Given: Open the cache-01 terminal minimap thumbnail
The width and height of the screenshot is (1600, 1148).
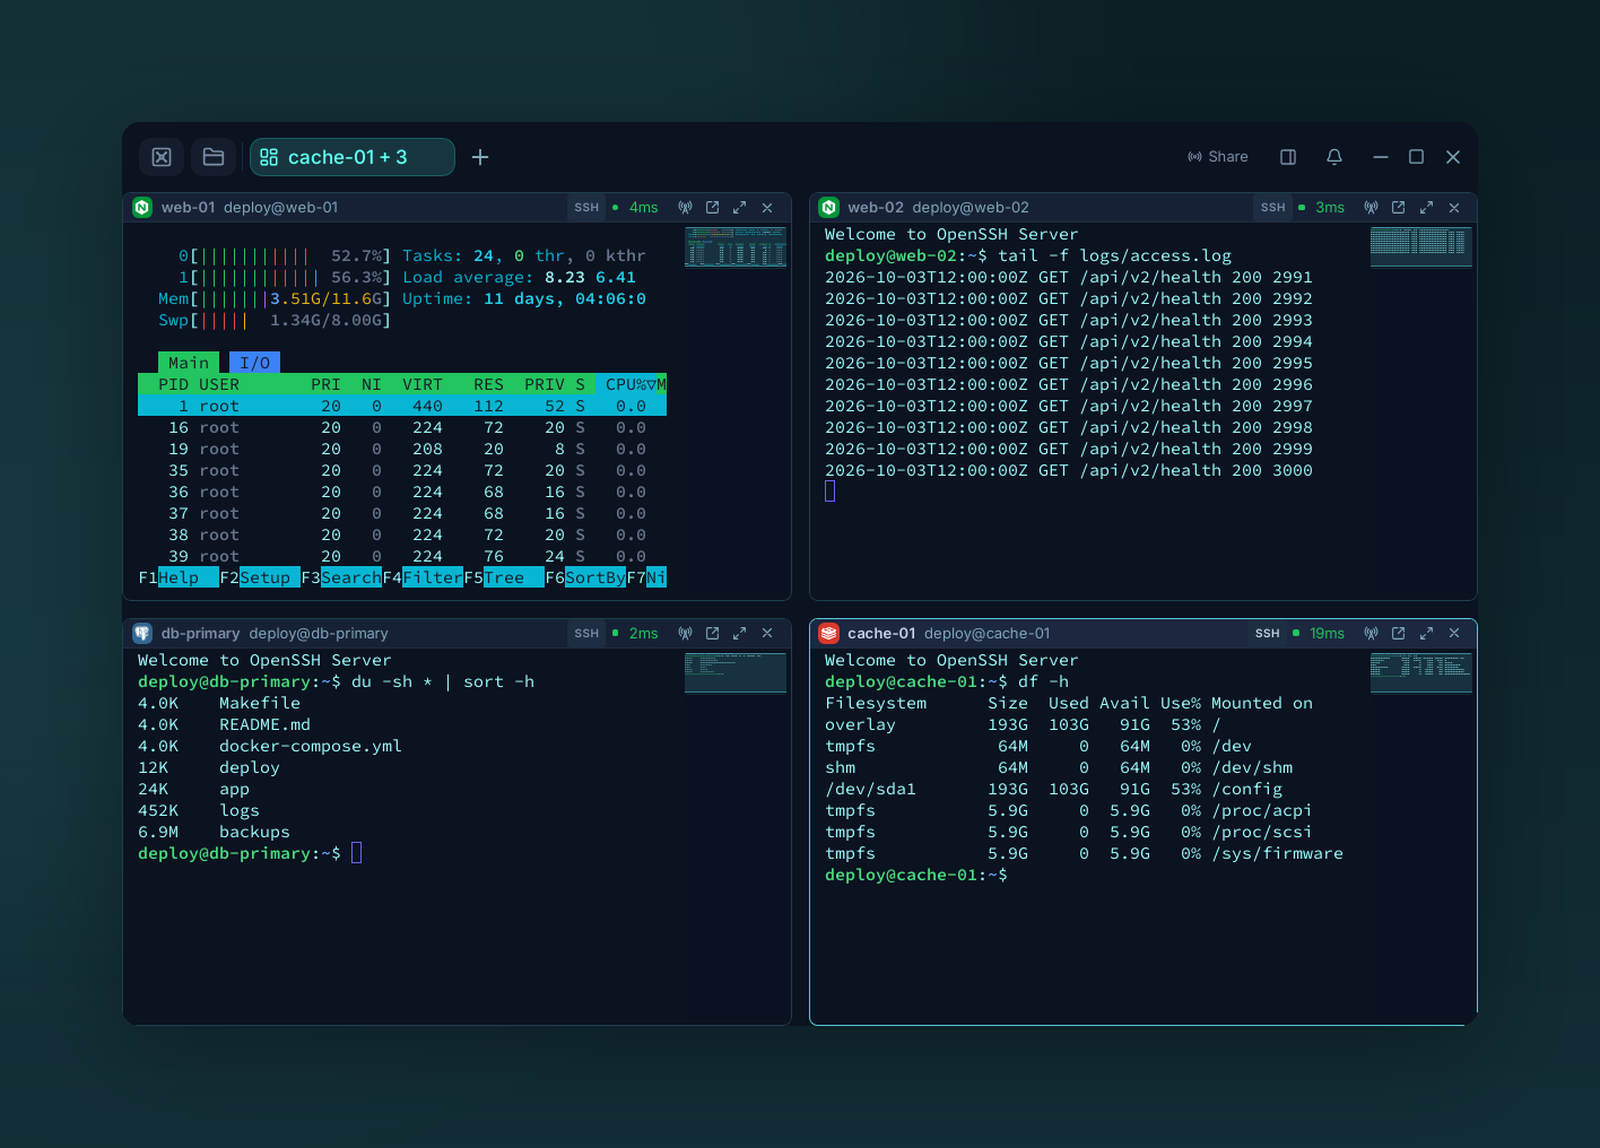Looking at the screenshot, I should point(1421,673).
